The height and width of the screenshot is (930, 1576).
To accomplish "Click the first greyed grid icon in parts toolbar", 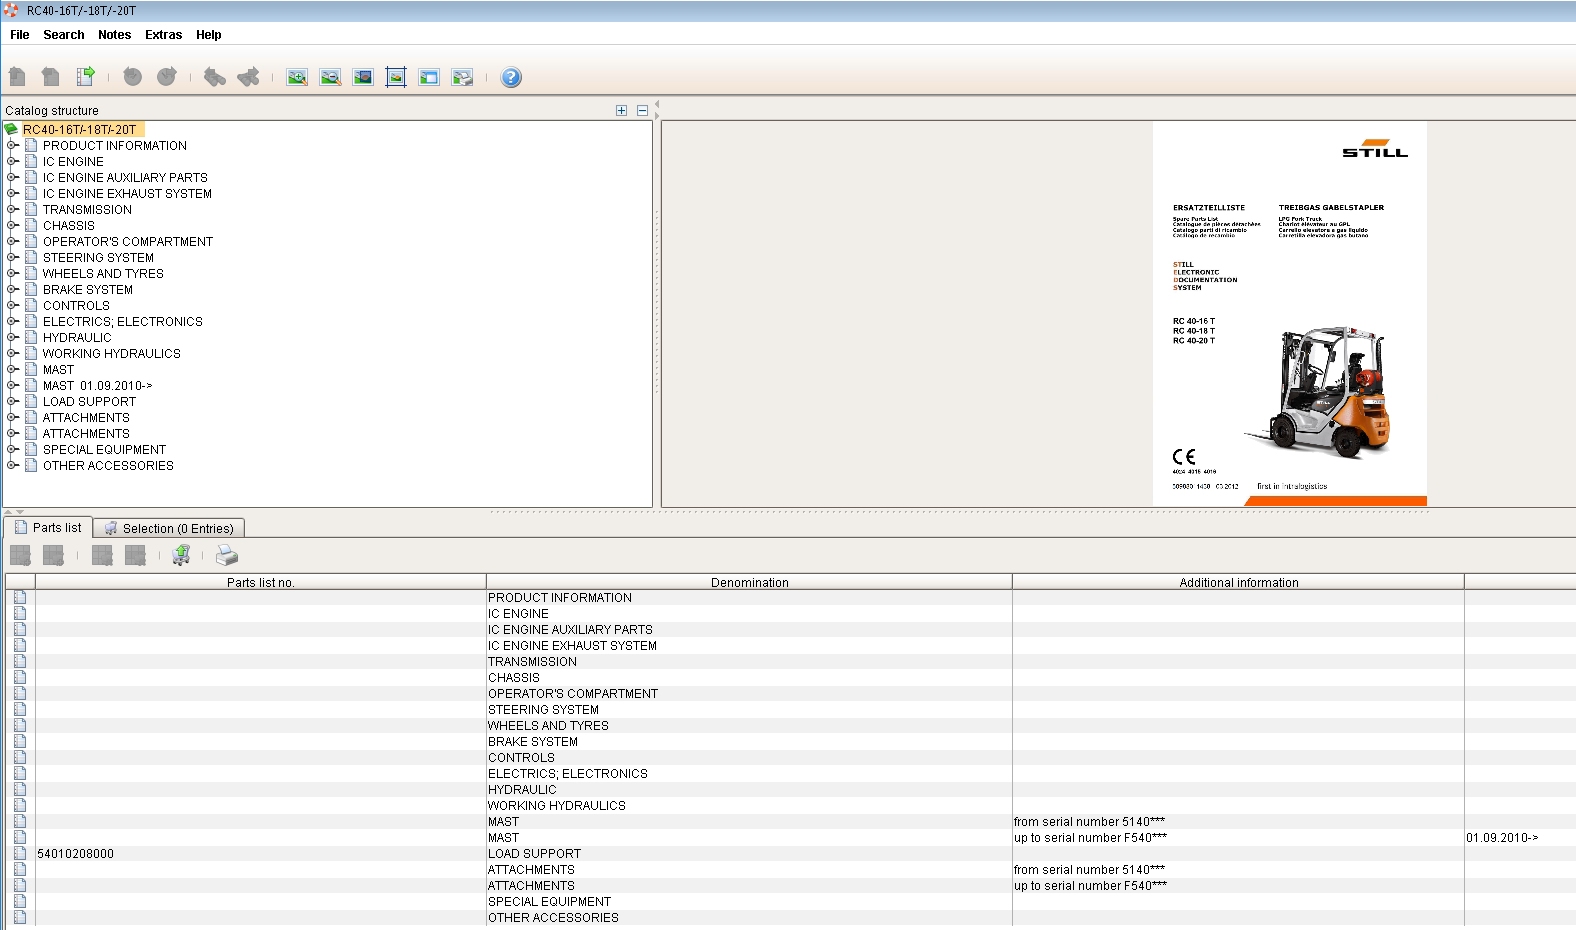I will 20,555.
